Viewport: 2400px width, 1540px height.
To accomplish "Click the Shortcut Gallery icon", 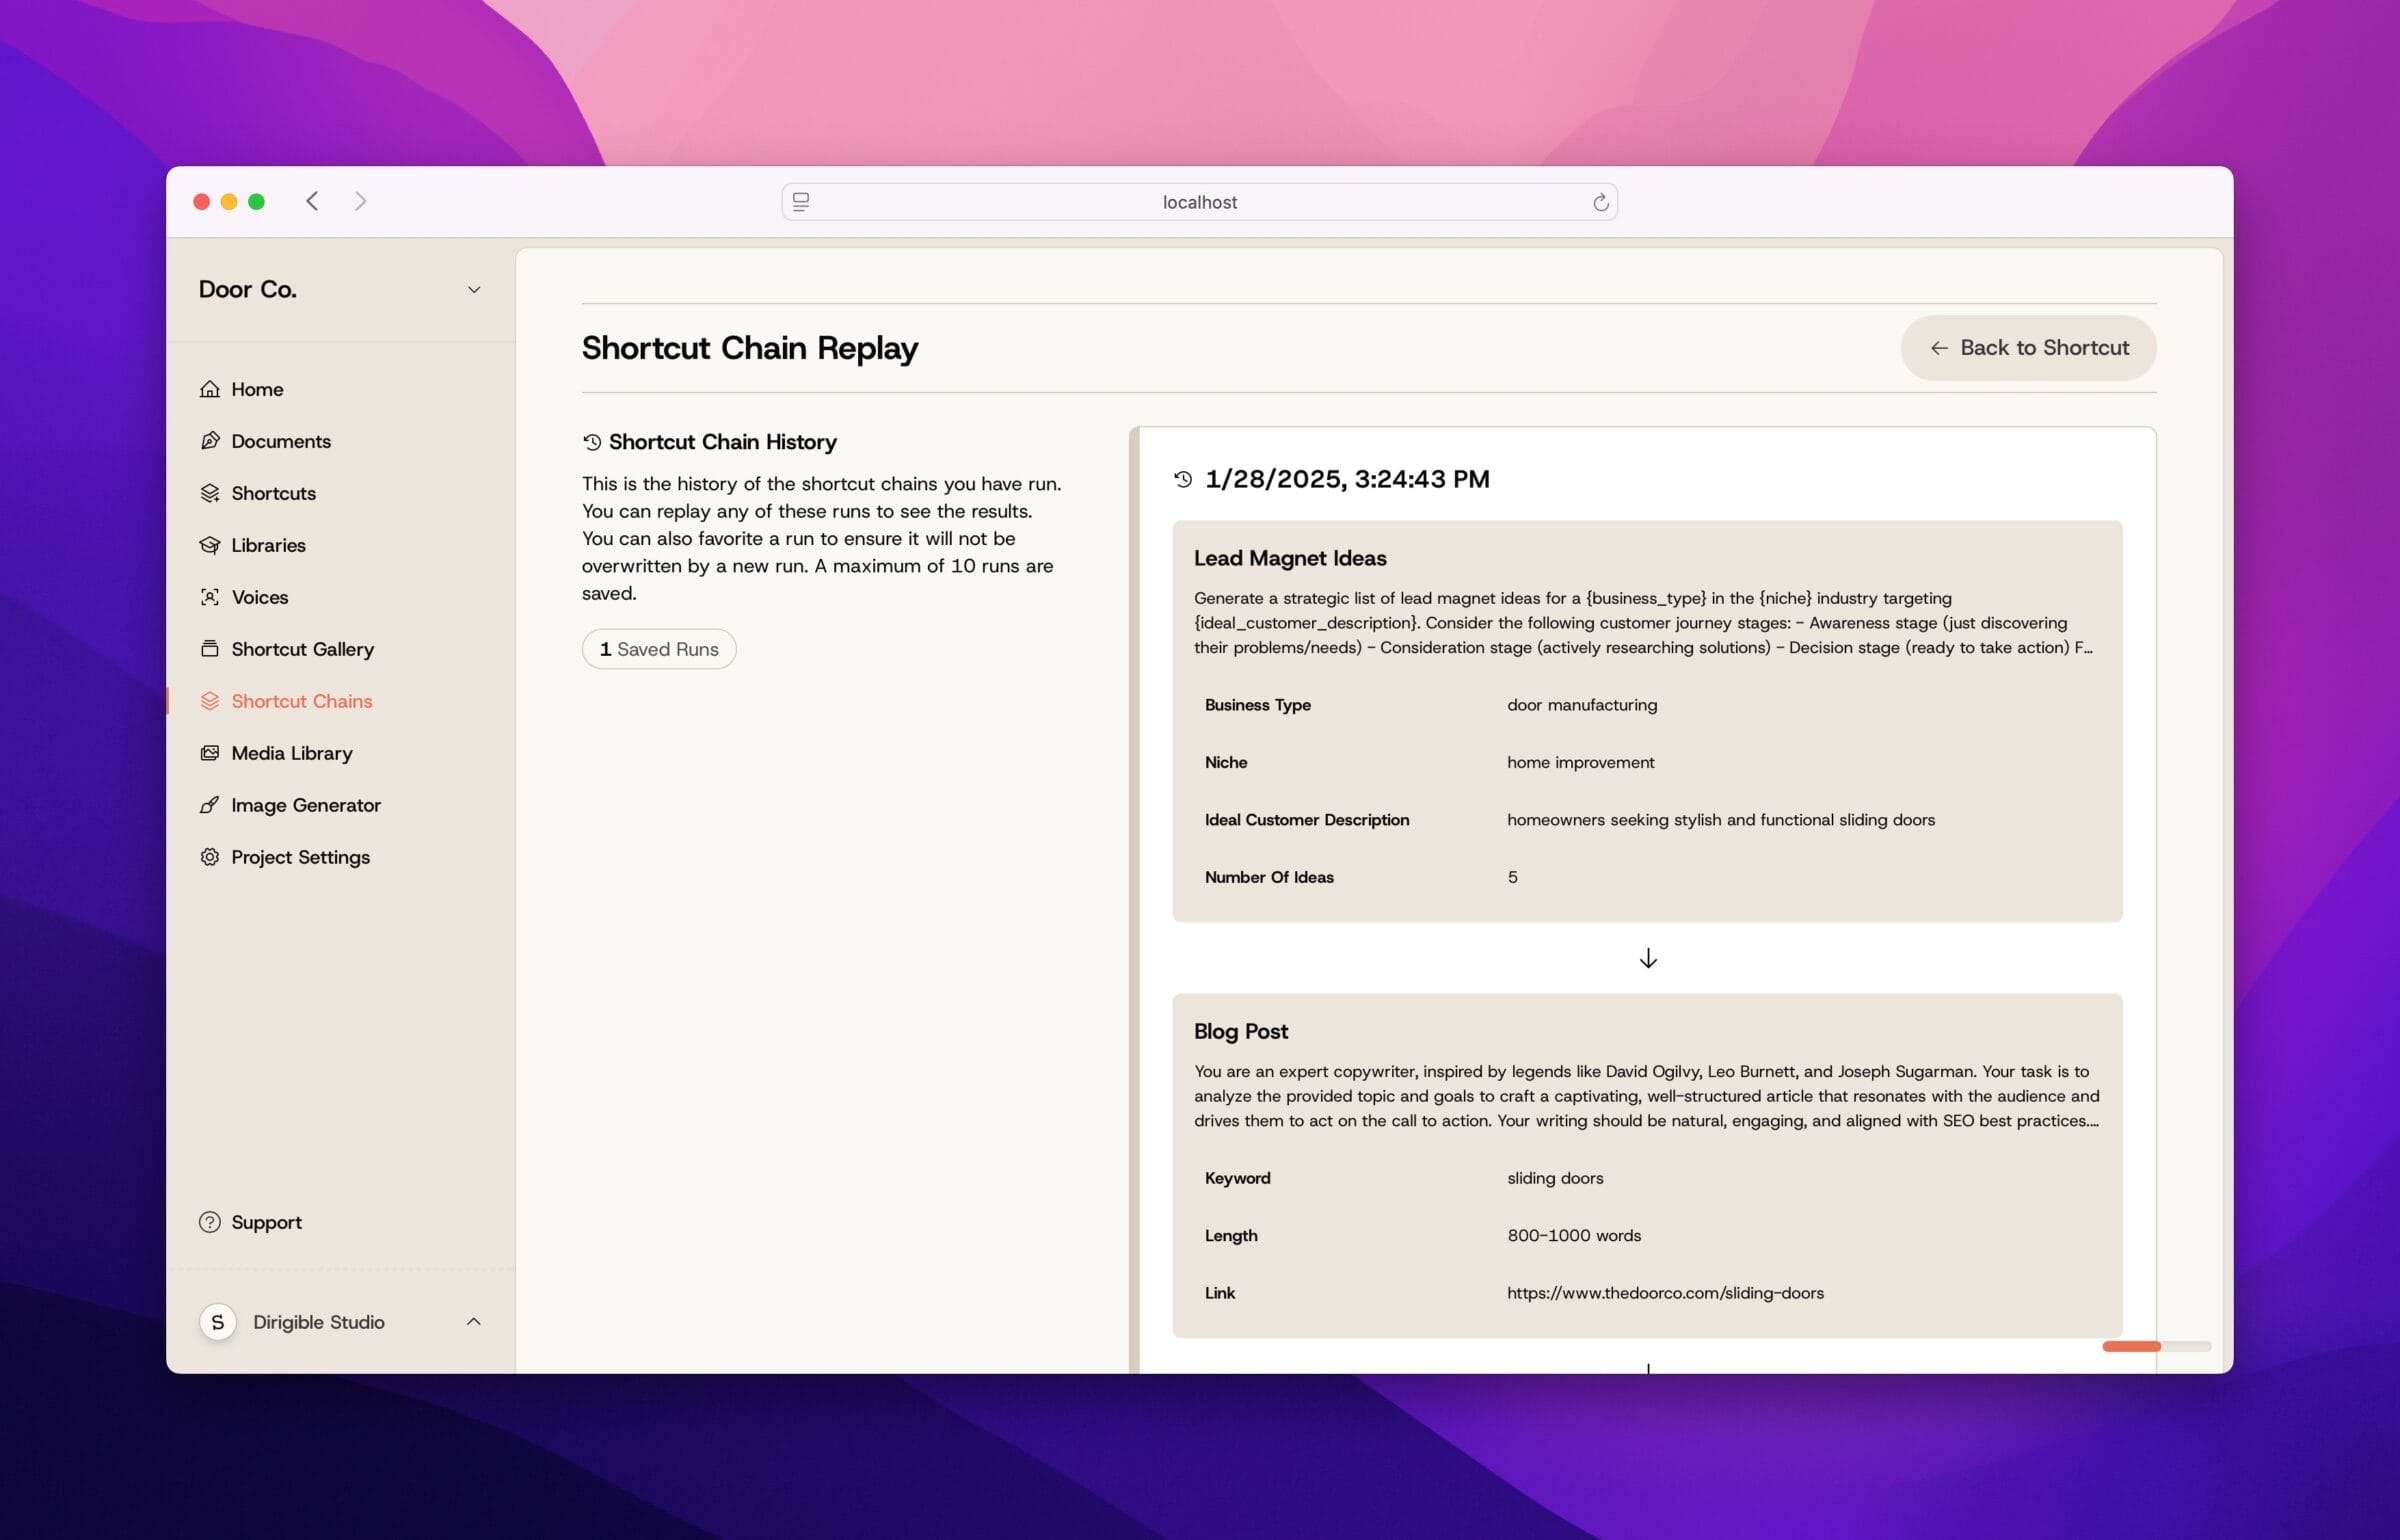I will (209, 649).
